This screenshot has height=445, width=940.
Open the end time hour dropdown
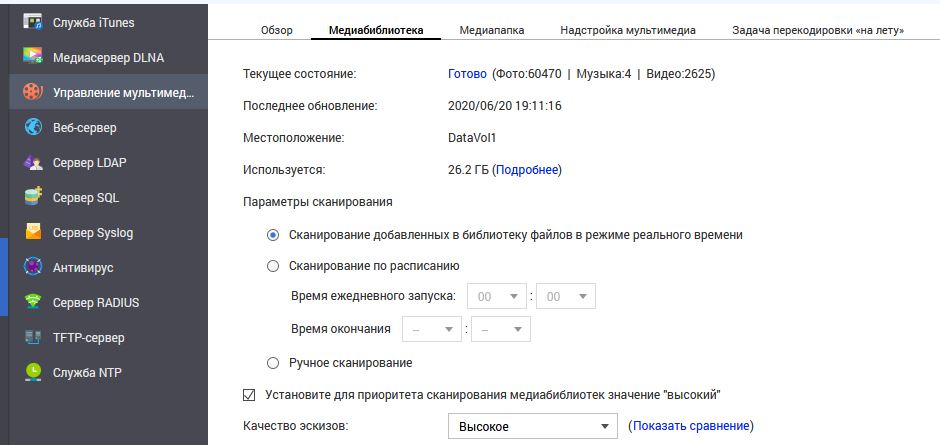click(x=432, y=329)
